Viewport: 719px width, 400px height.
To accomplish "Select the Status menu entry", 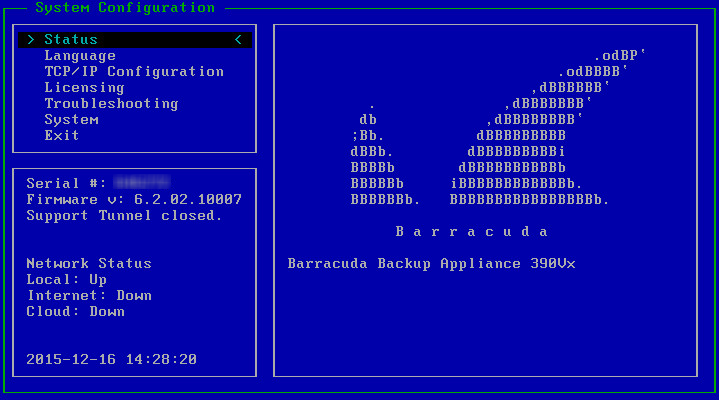I will [x=135, y=40].
